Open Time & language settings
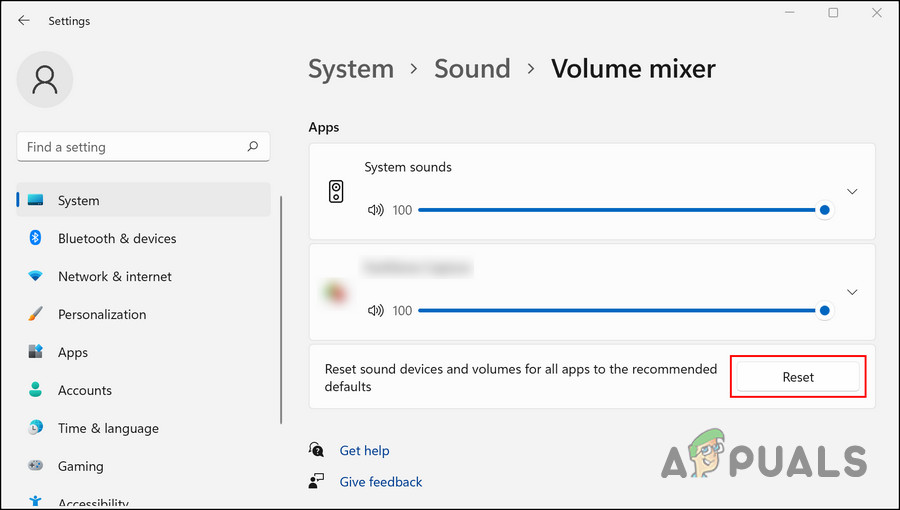Image resolution: width=900 pixels, height=510 pixels. click(108, 428)
